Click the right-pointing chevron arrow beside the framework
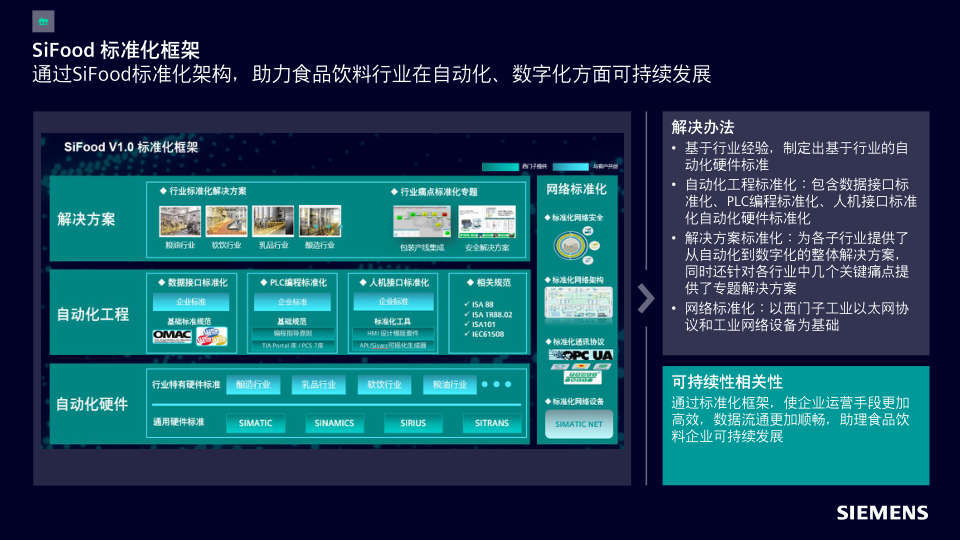 tap(645, 298)
